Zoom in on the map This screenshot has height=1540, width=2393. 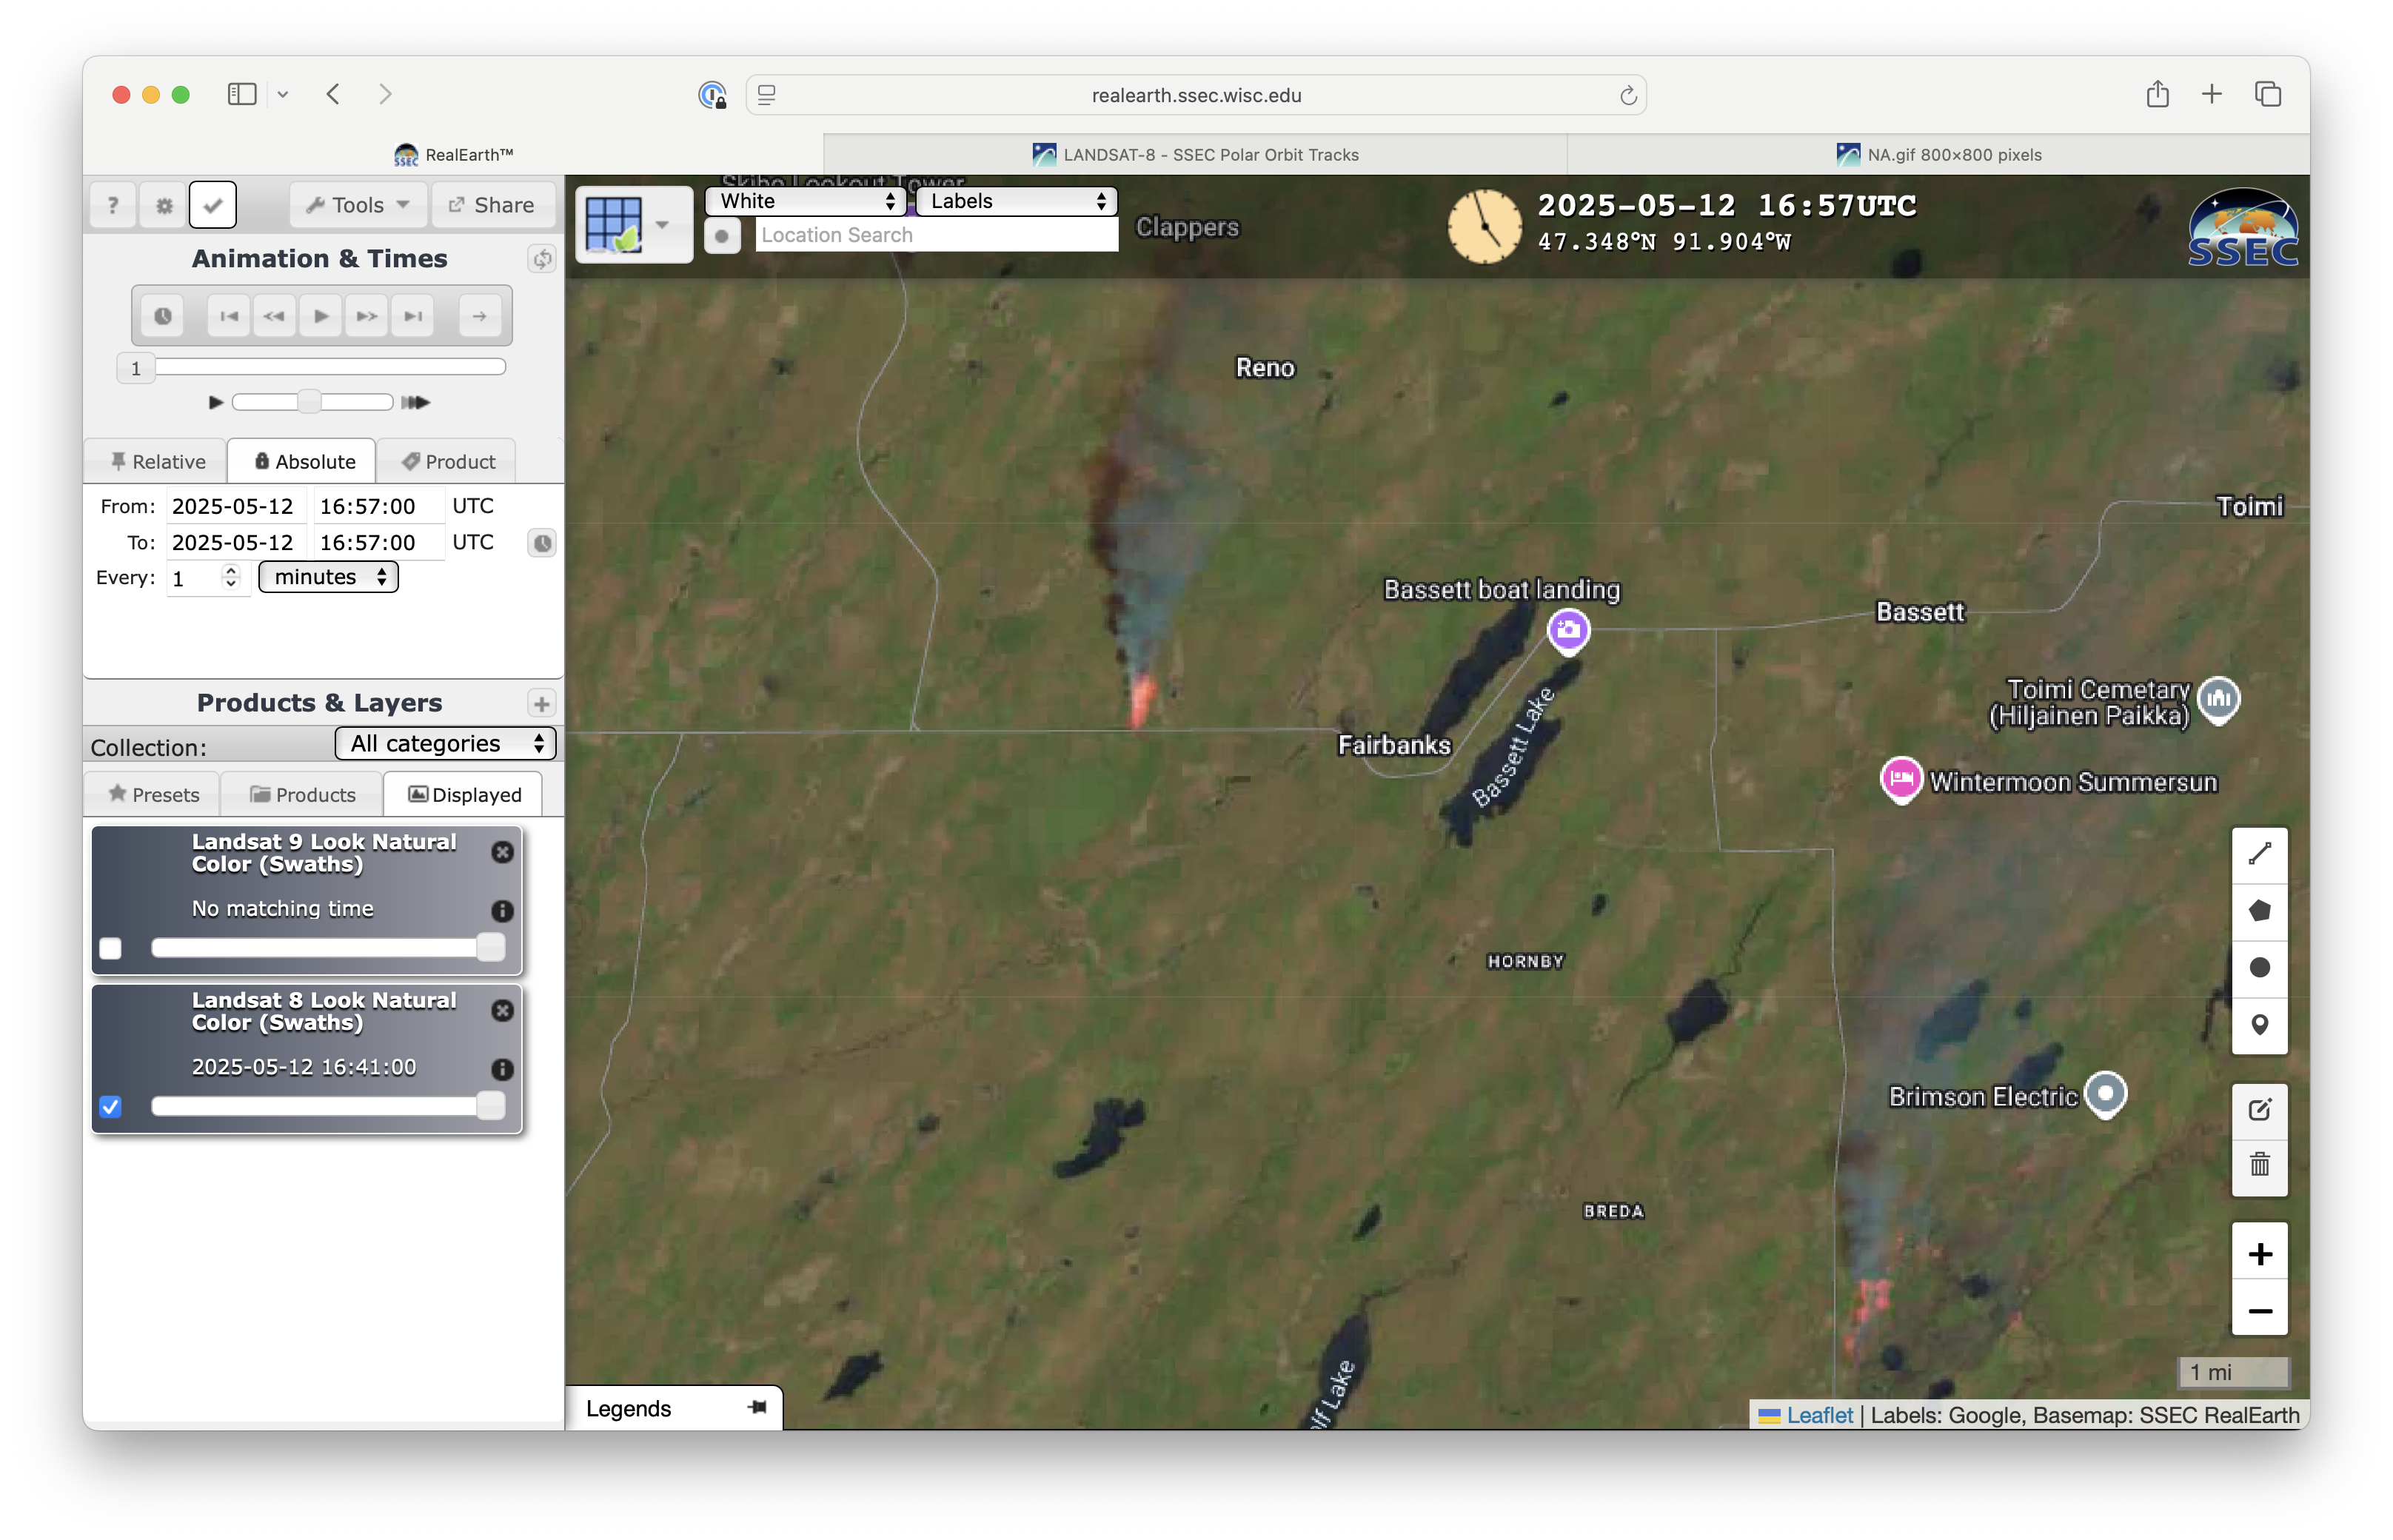point(2259,1253)
